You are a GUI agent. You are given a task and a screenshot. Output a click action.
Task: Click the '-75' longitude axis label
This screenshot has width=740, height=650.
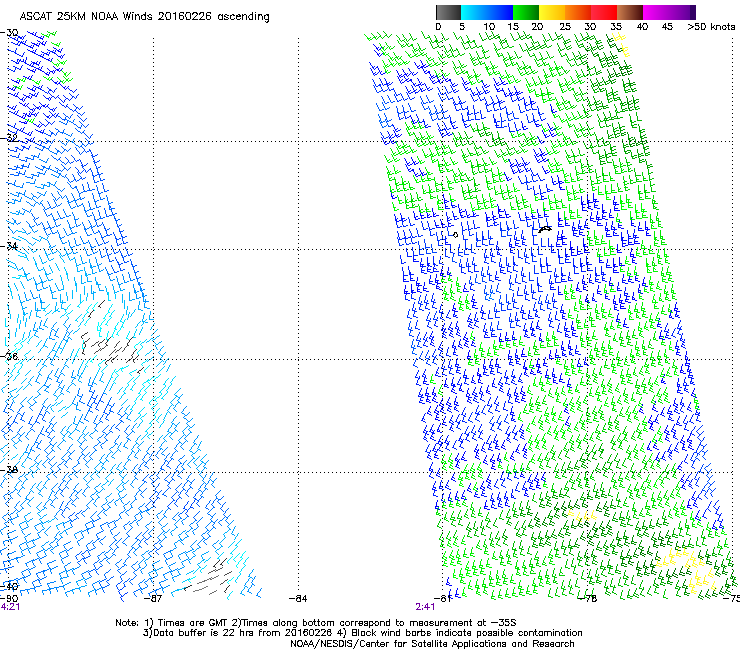click(x=732, y=599)
